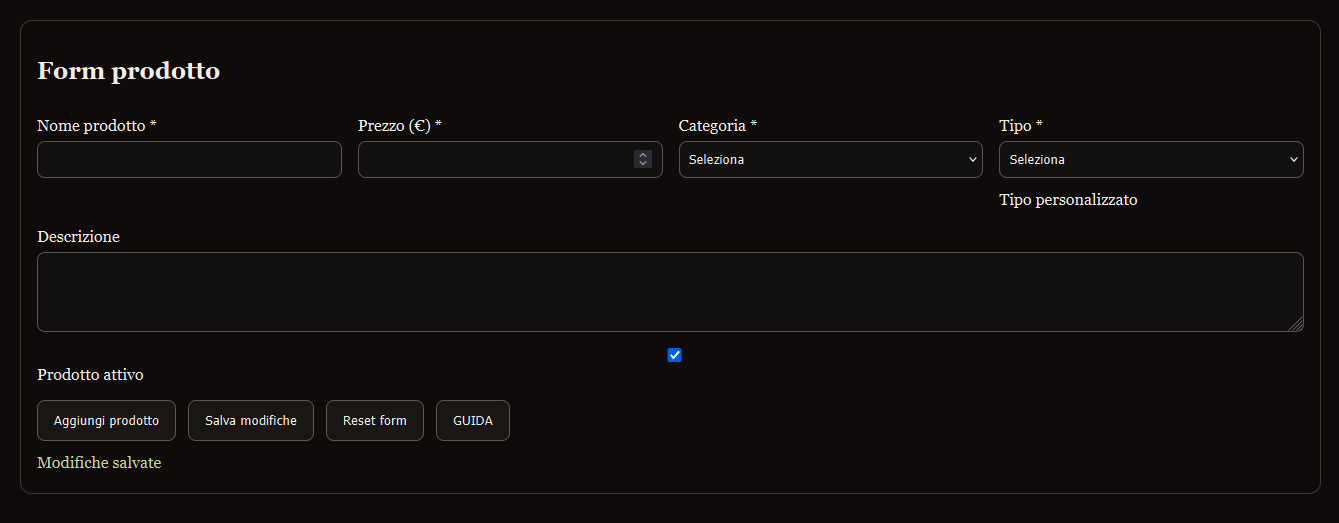Click the Salva modifiche button

[251, 421]
